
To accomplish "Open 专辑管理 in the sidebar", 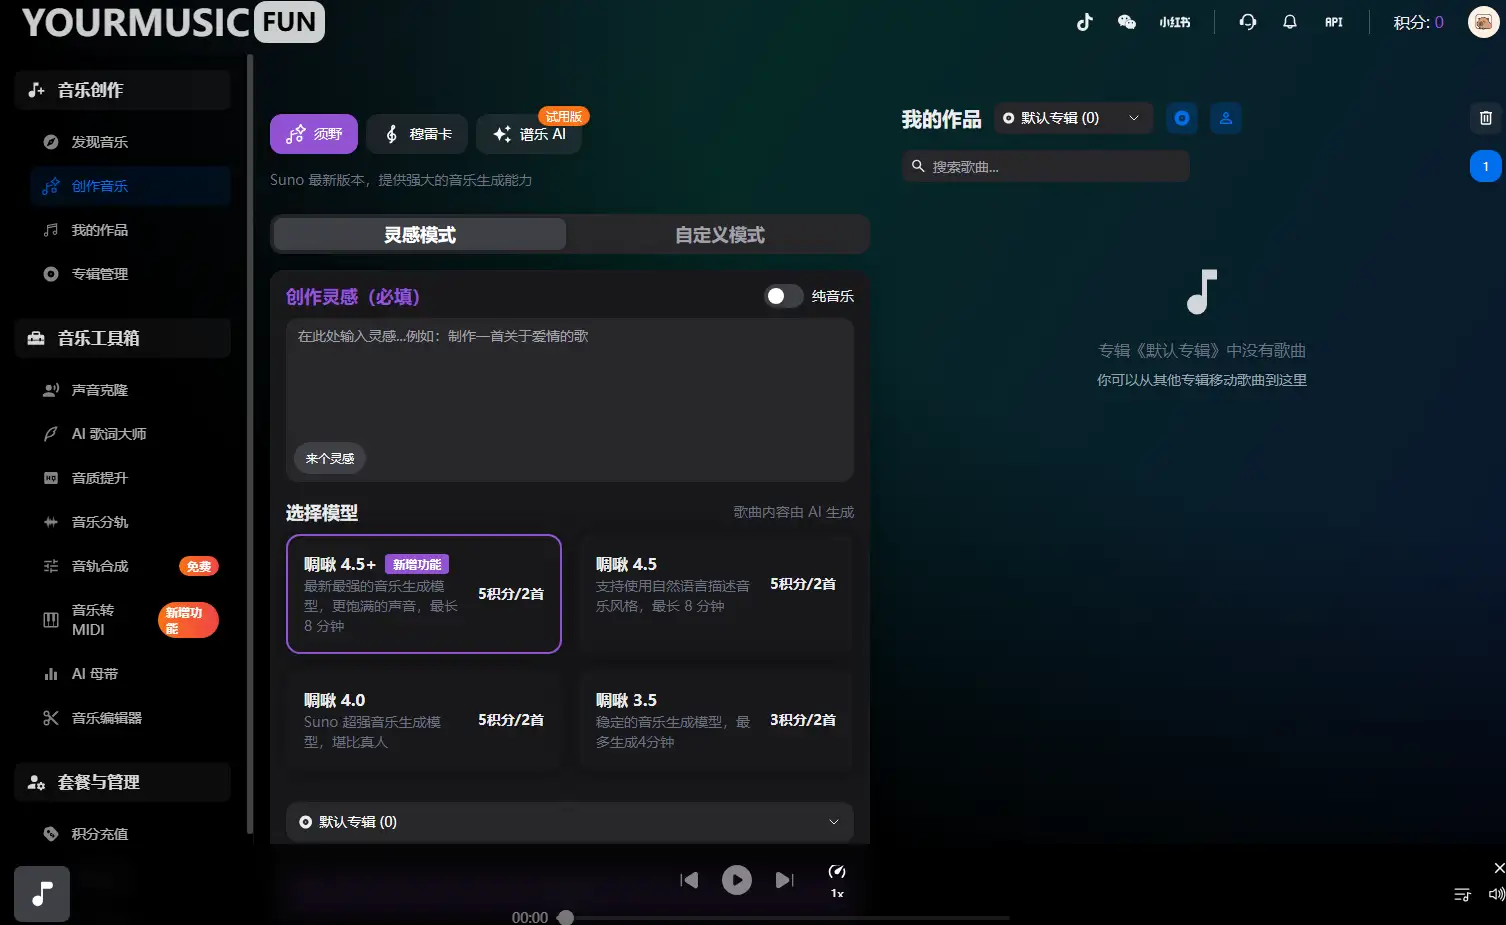I will (x=130, y=274).
